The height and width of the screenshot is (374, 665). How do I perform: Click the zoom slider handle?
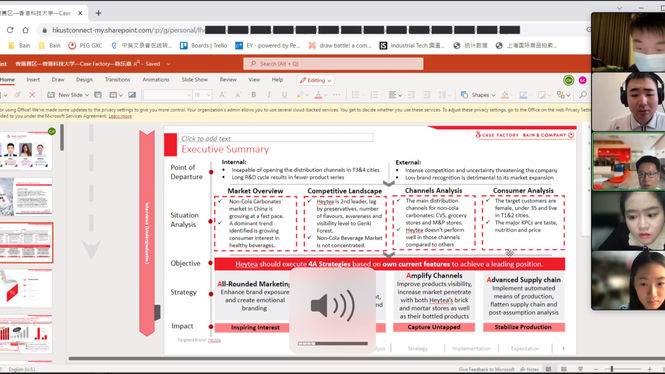[x=612, y=369]
